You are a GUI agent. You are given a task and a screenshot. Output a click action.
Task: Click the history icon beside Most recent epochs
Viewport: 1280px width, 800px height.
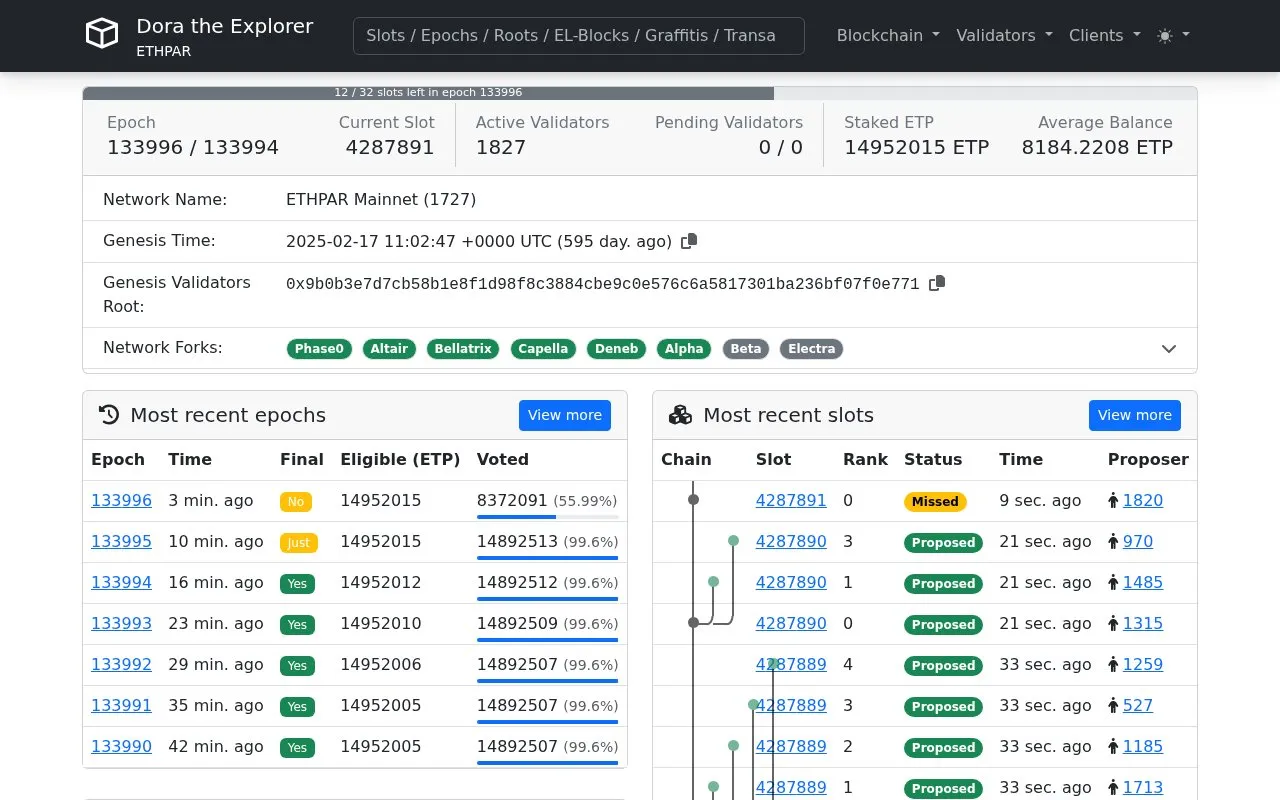tap(109, 415)
